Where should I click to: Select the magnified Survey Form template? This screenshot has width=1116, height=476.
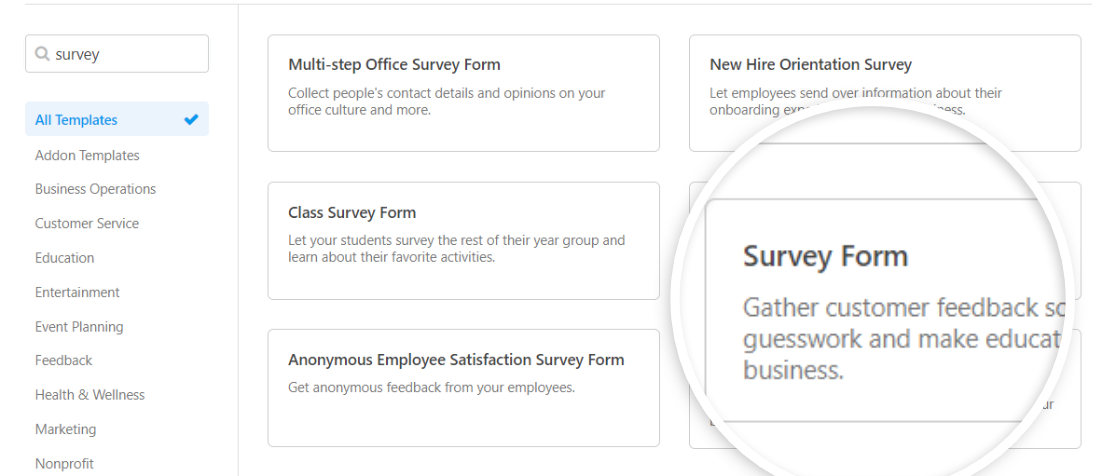883,310
